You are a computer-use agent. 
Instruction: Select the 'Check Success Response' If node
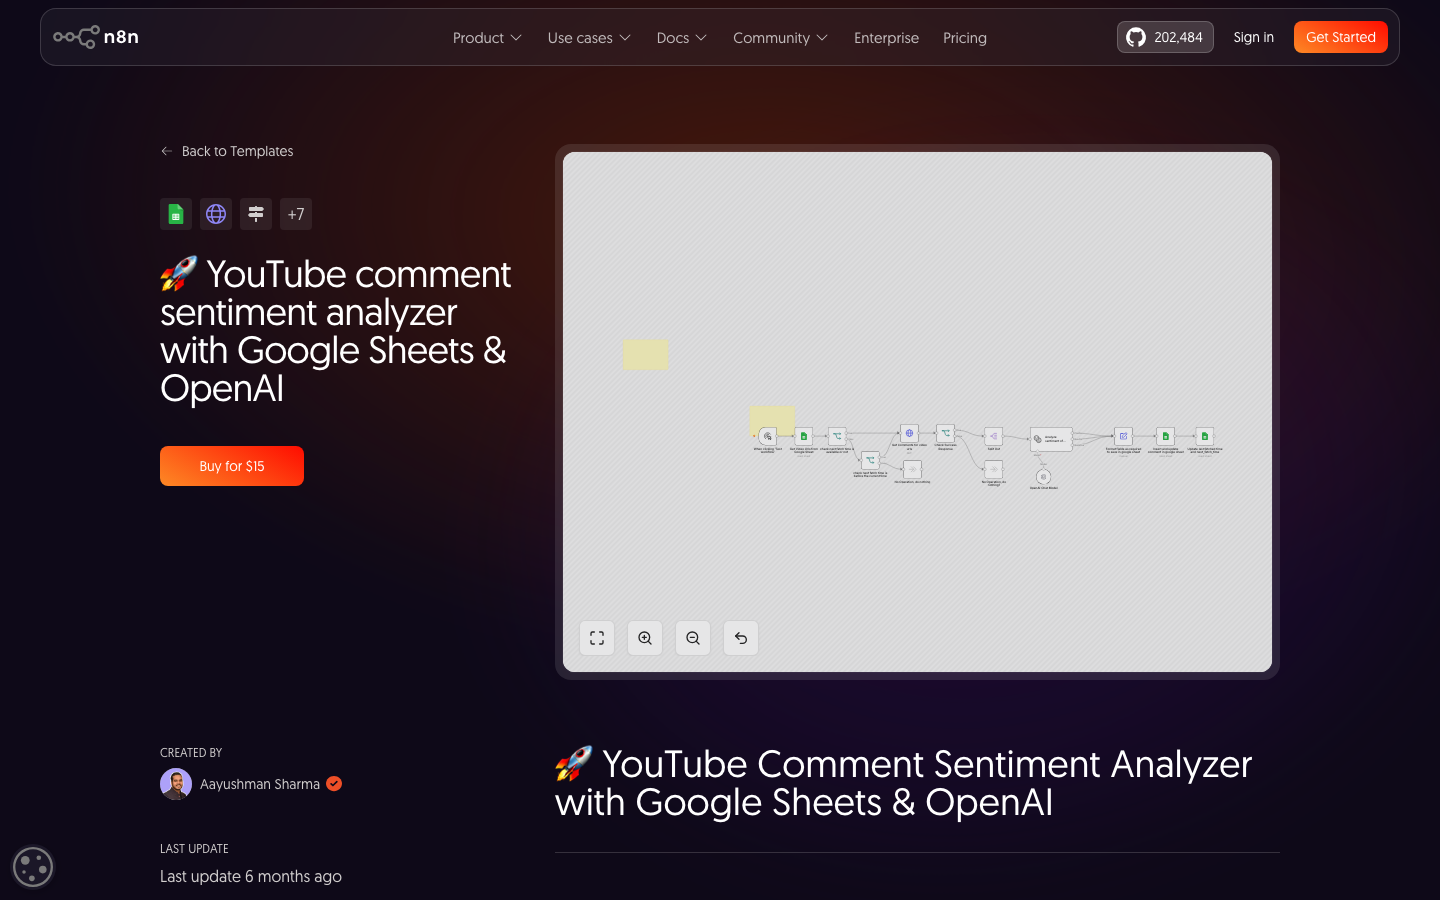(945, 433)
